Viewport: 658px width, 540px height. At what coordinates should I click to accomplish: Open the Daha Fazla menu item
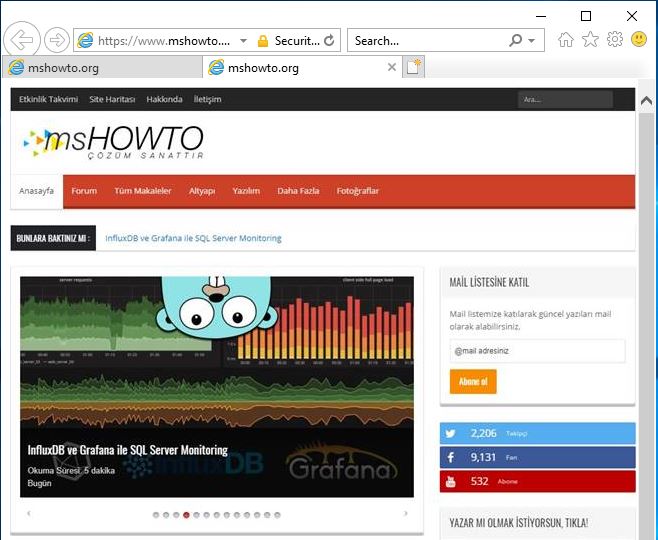298,191
